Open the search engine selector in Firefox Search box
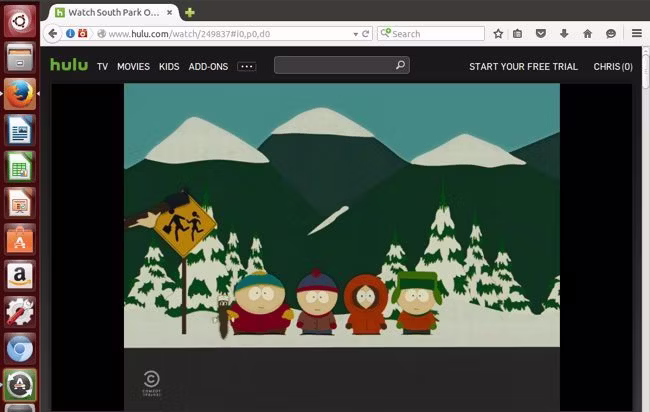650x412 pixels. pyautogui.click(x=385, y=33)
